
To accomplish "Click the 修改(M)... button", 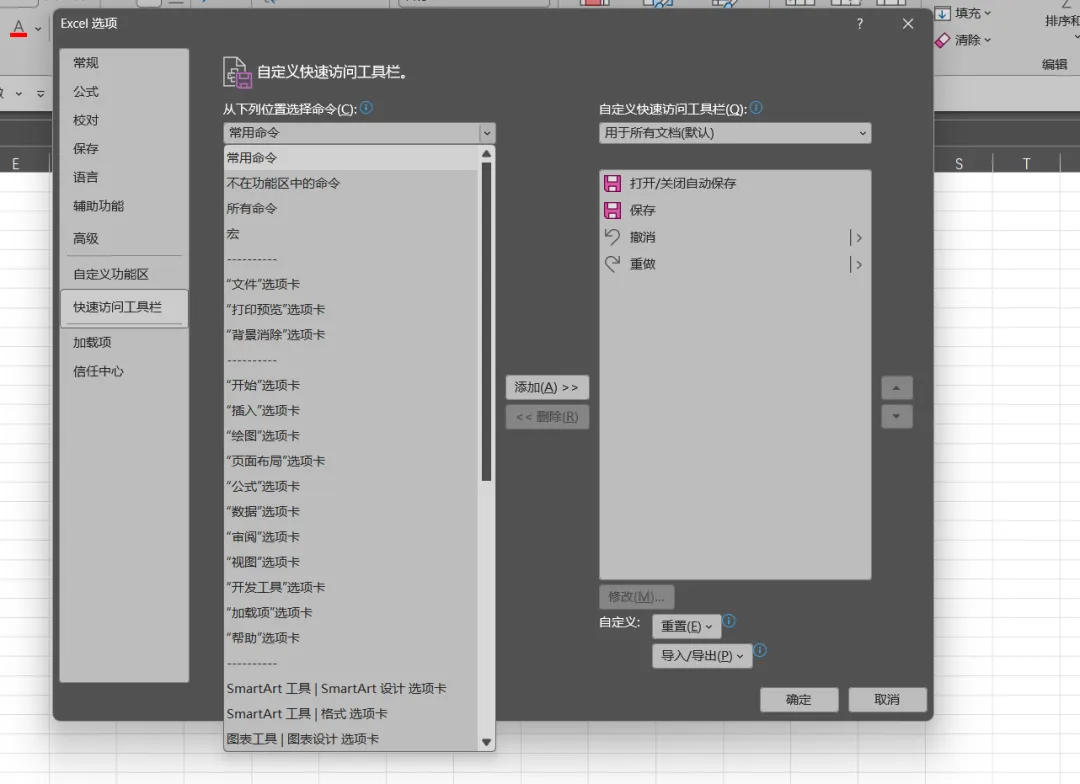I will coord(636,597).
